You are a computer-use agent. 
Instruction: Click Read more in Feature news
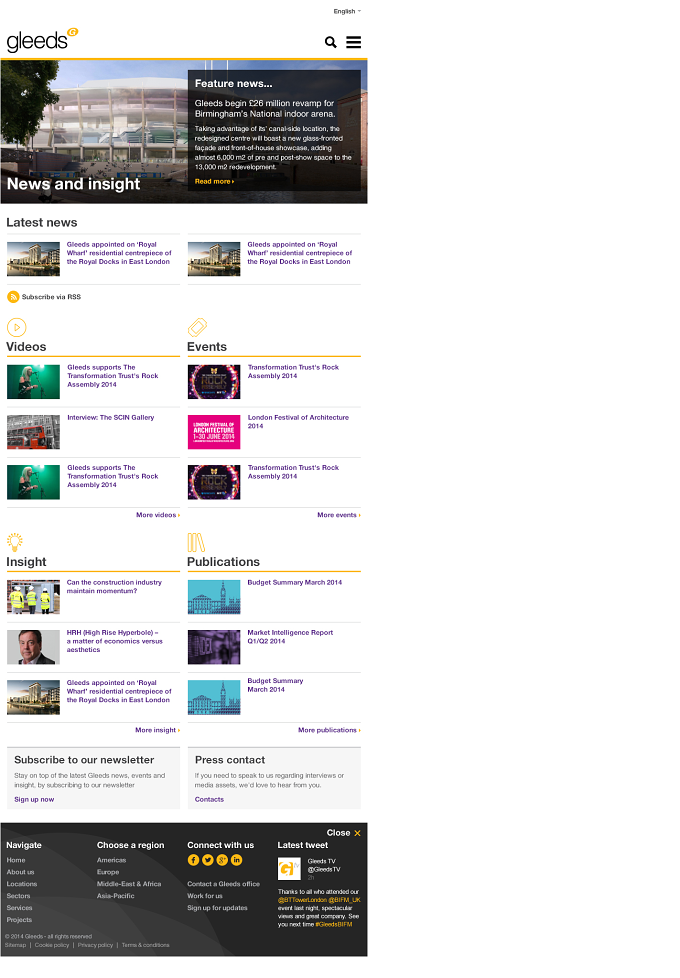214,182
